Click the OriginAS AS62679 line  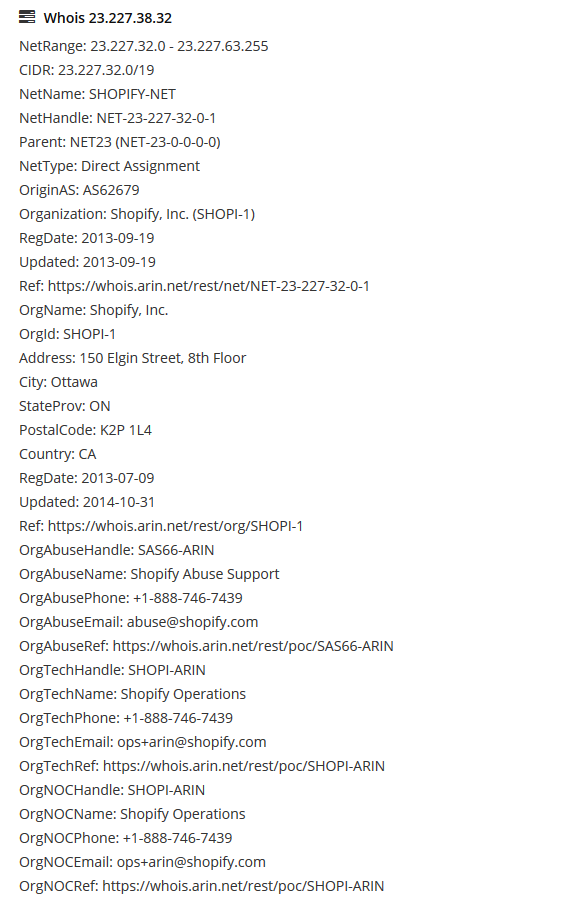click(79, 190)
